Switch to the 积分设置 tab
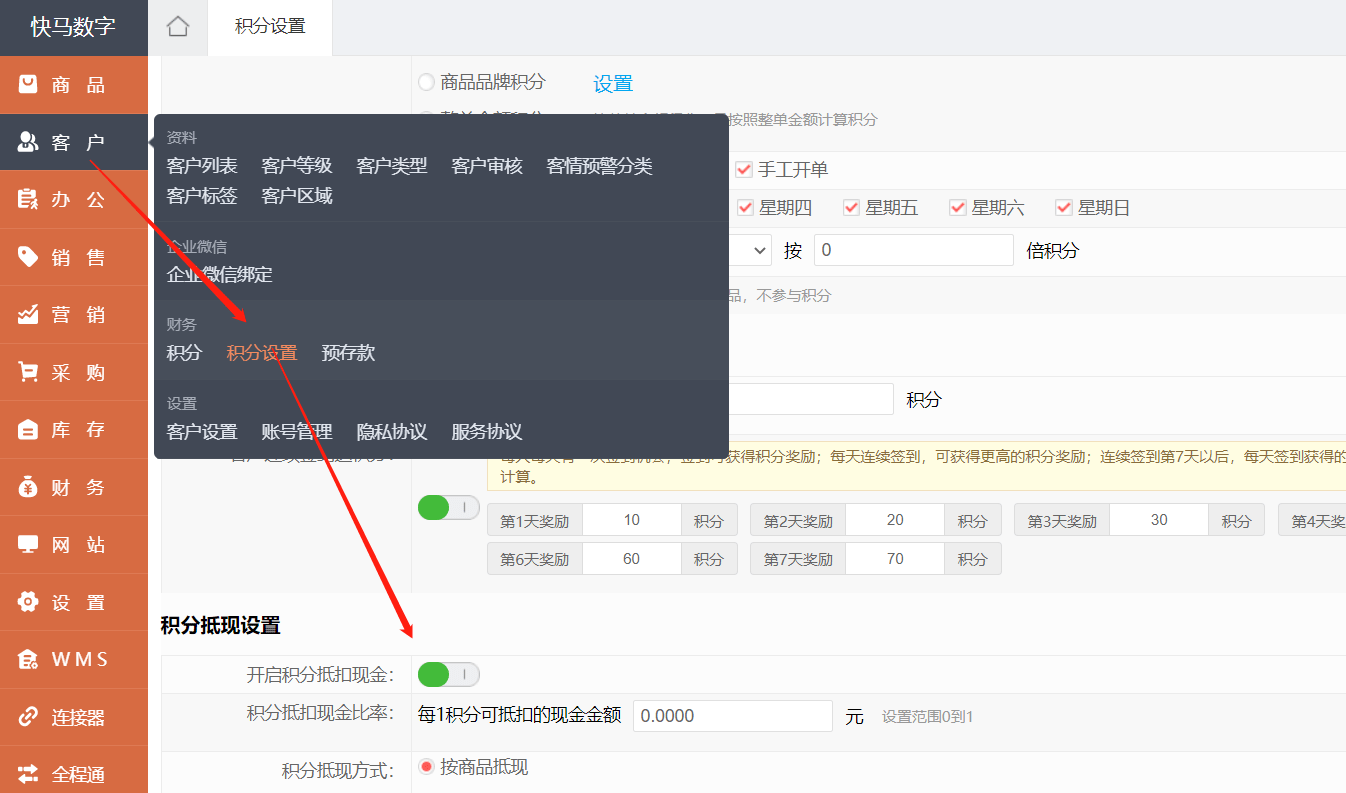 (x=270, y=27)
